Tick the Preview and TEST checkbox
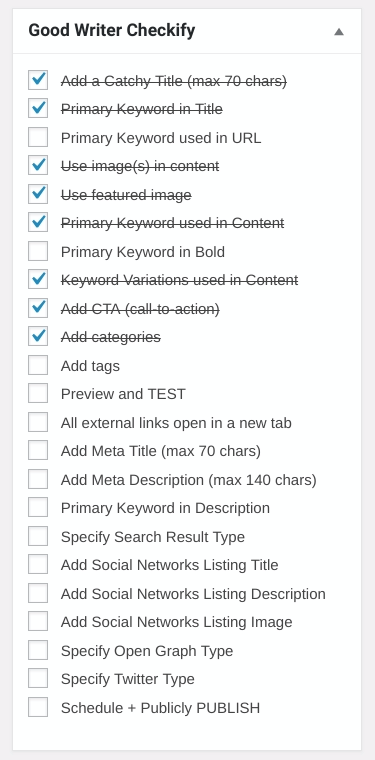Screen dimensions: 375x760 [38, 394]
